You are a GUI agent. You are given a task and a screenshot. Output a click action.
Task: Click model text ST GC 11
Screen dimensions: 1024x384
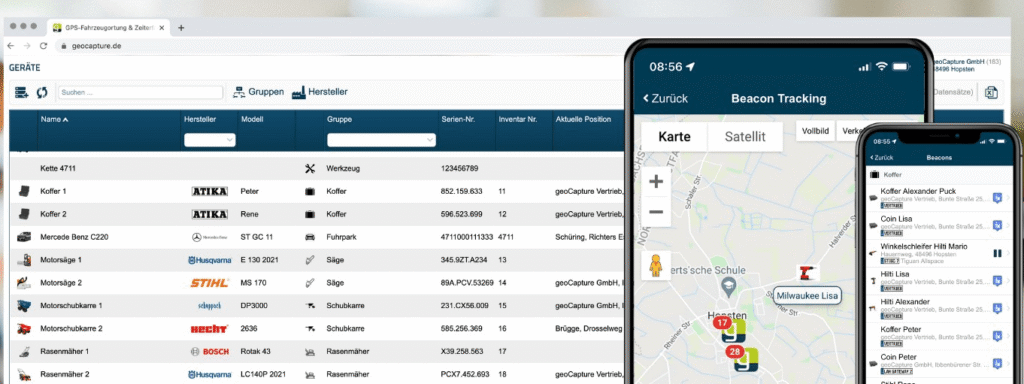coord(256,237)
